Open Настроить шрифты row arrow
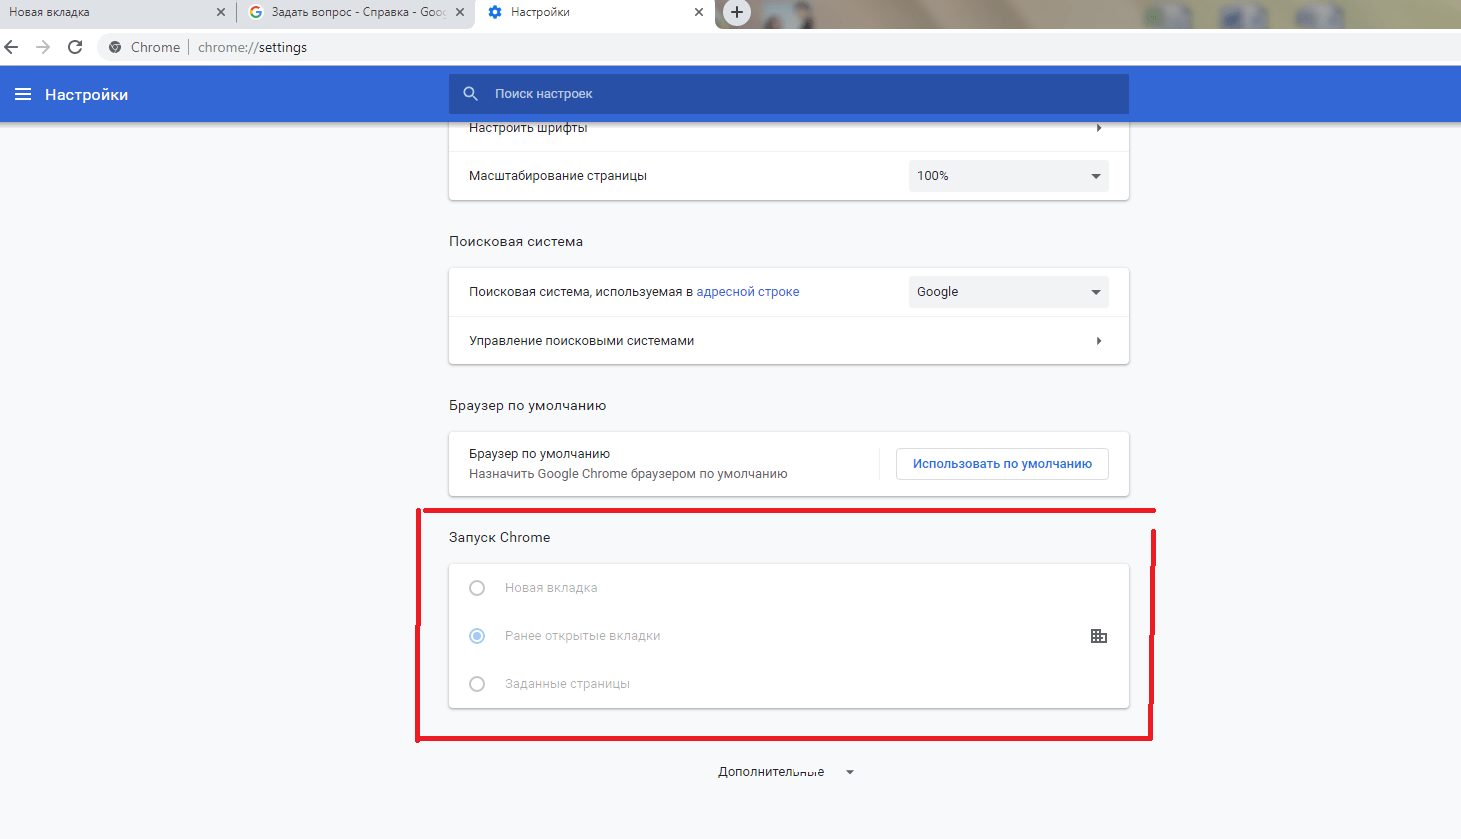The image size is (1461, 839). coord(1099,128)
